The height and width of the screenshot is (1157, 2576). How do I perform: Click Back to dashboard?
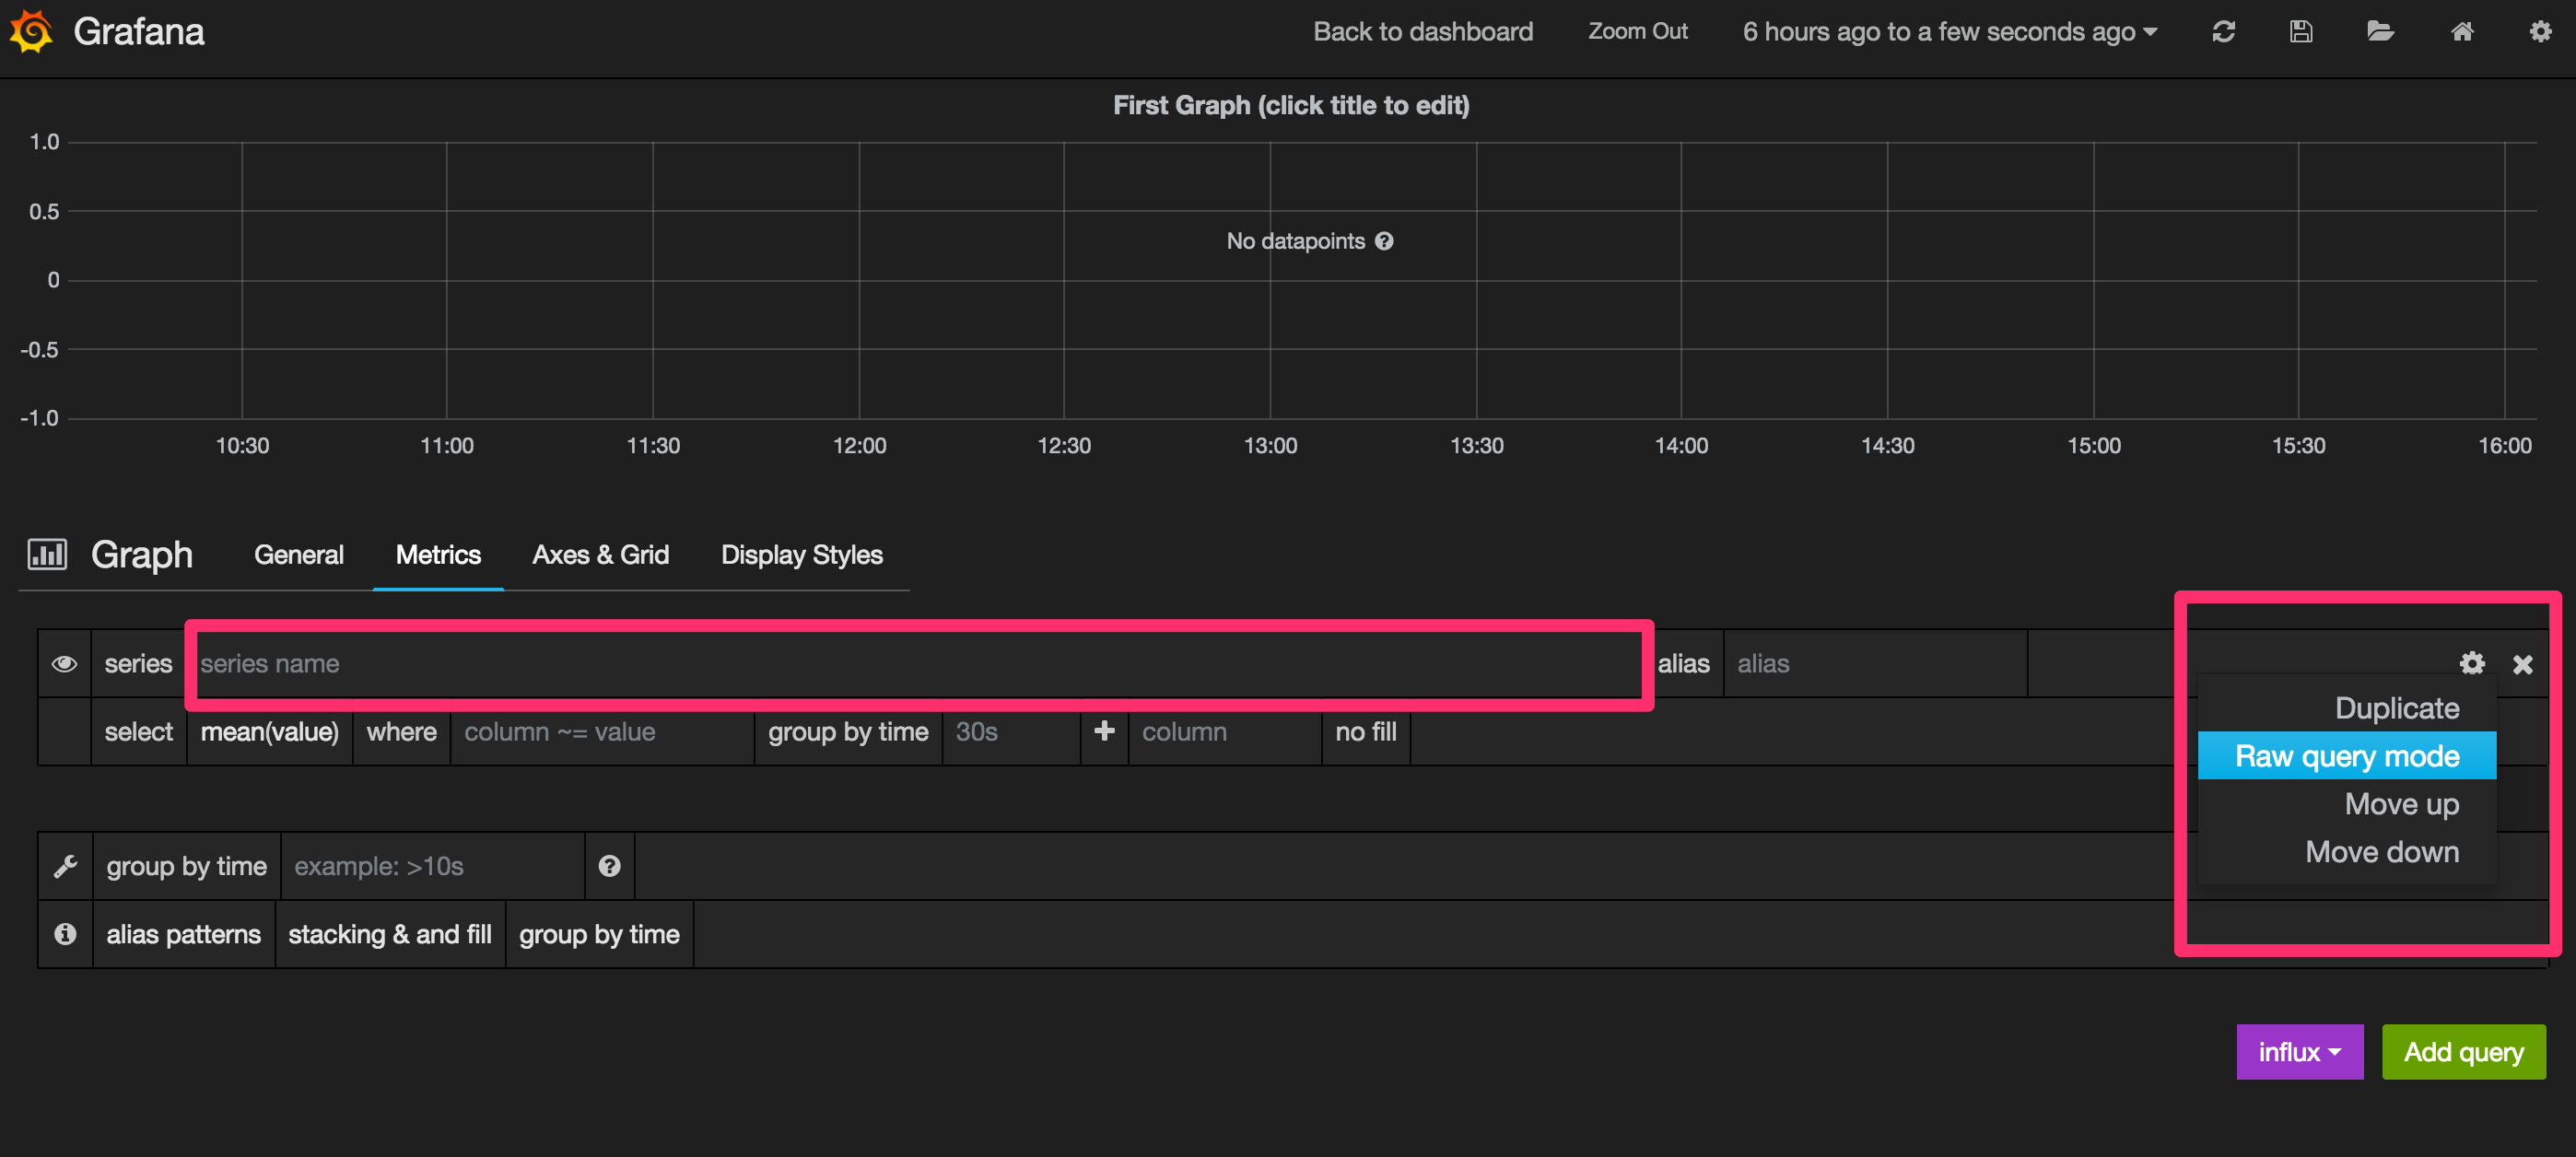(x=1422, y=31)
